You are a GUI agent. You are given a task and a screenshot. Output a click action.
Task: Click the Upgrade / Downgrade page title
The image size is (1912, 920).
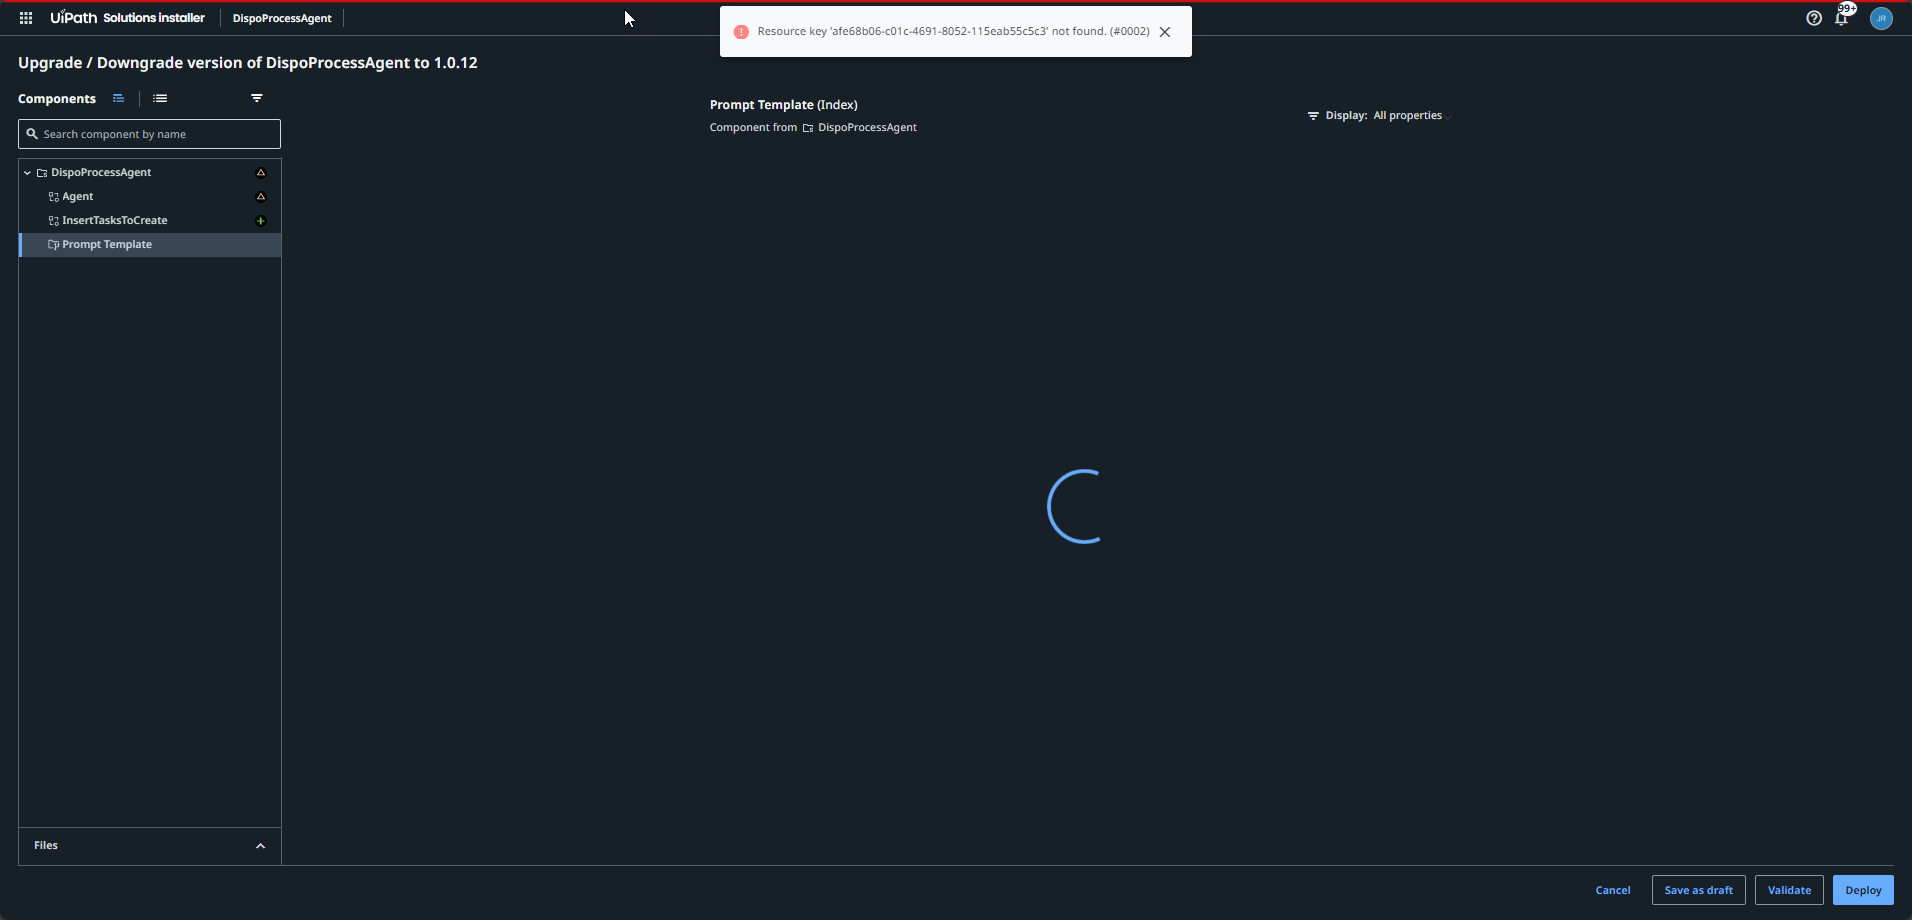click(248, 63)
